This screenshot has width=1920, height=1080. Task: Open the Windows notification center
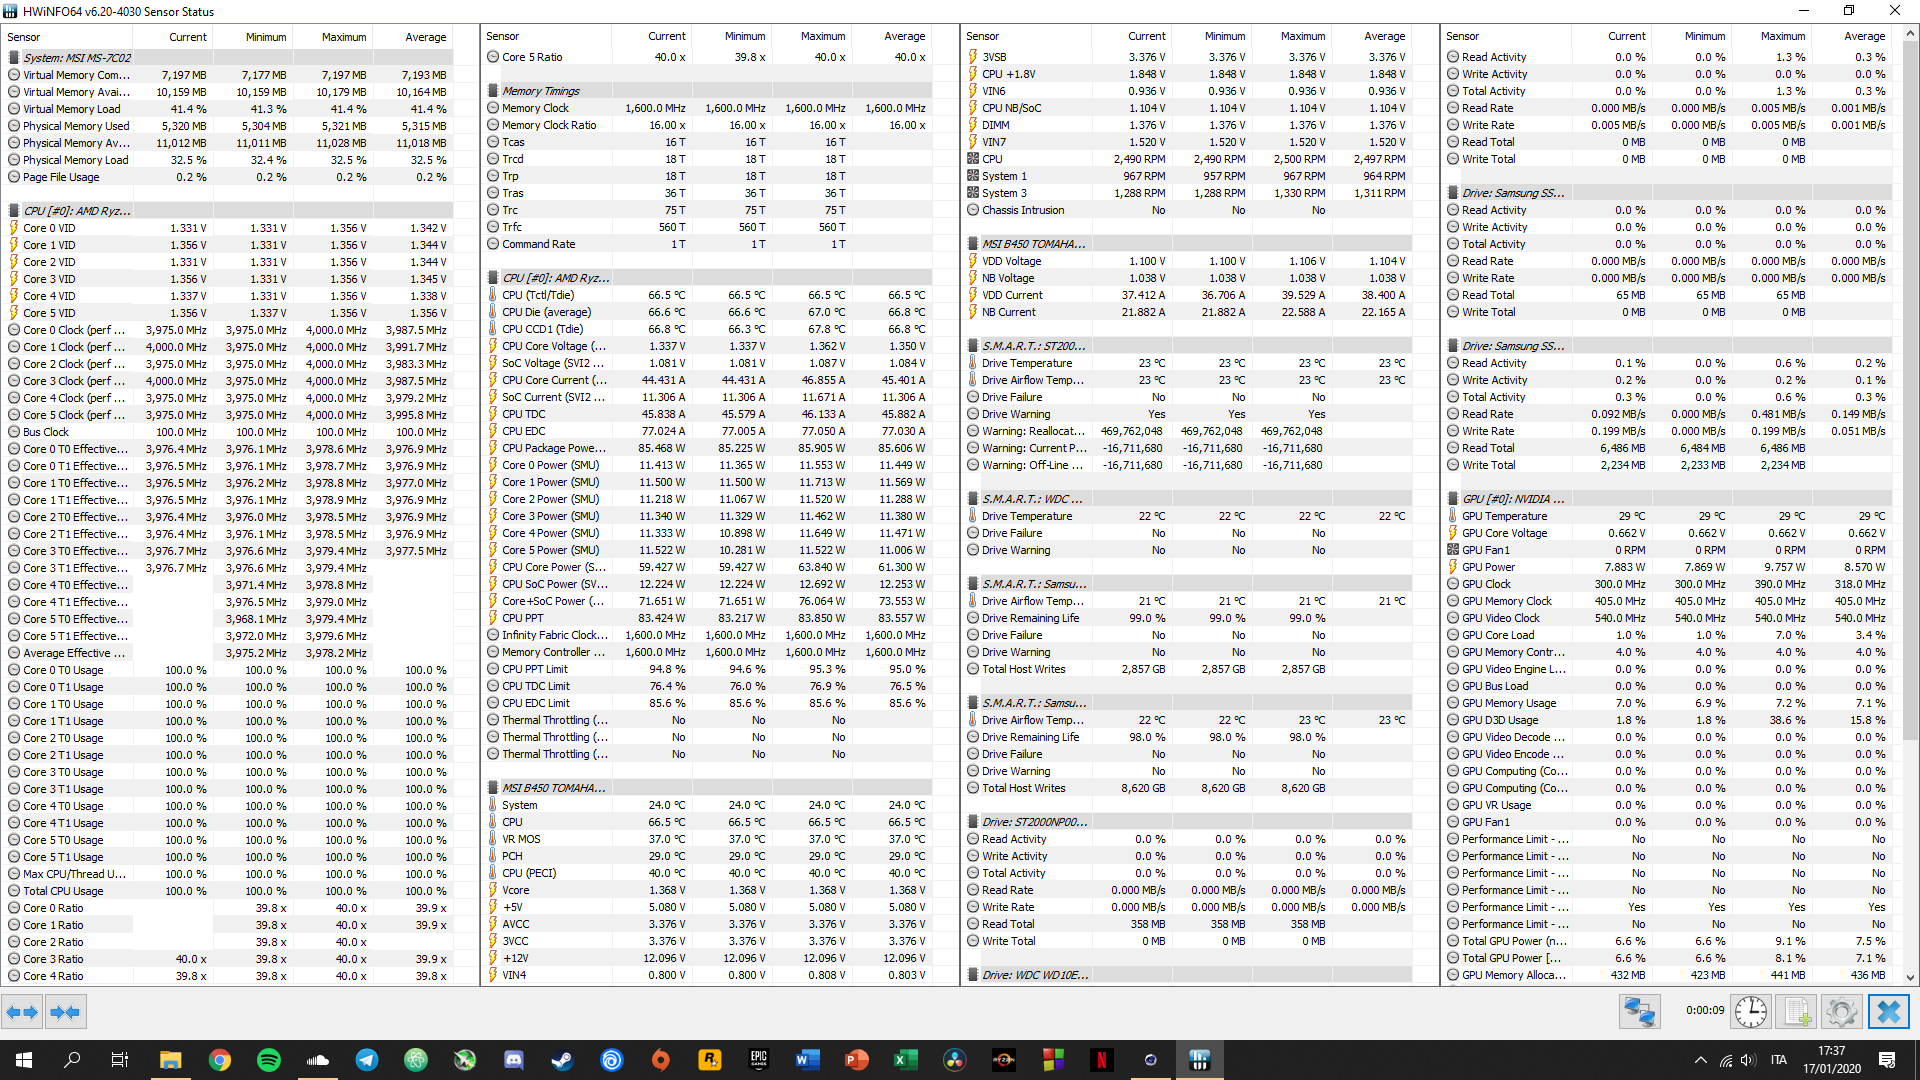[x=1887, y=1060]
